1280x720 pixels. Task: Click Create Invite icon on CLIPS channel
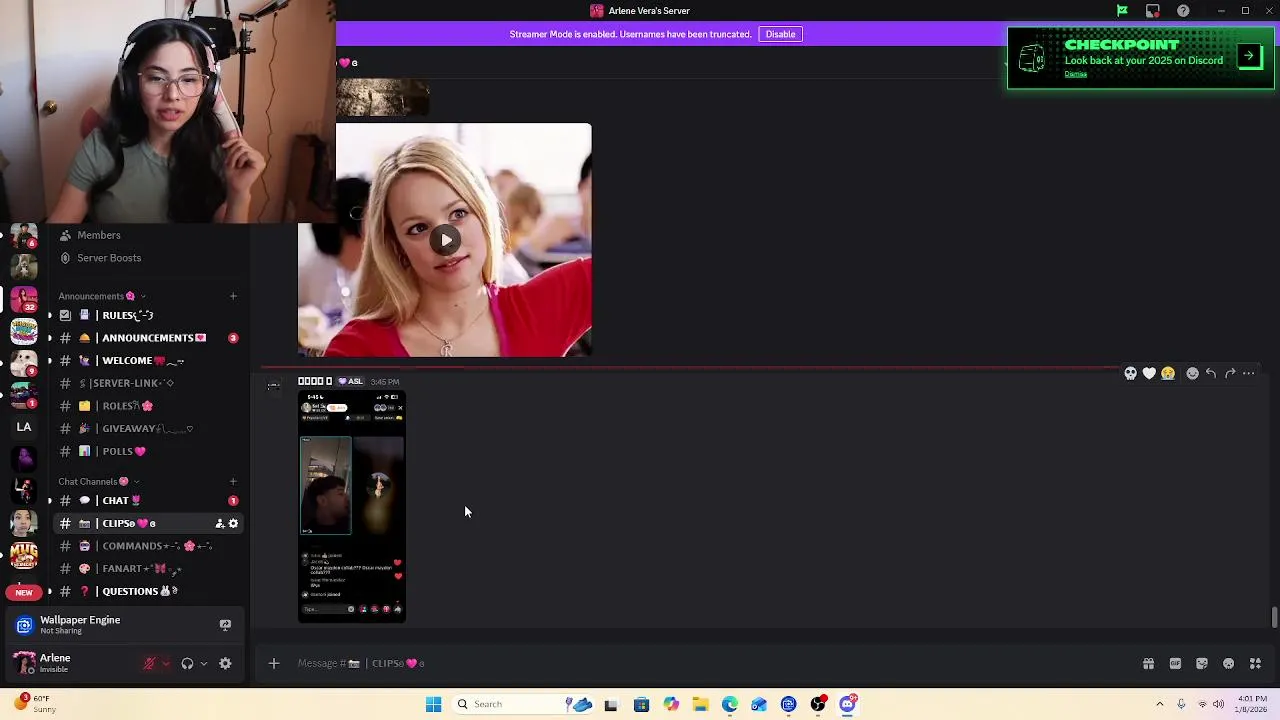tap(219, 523)
